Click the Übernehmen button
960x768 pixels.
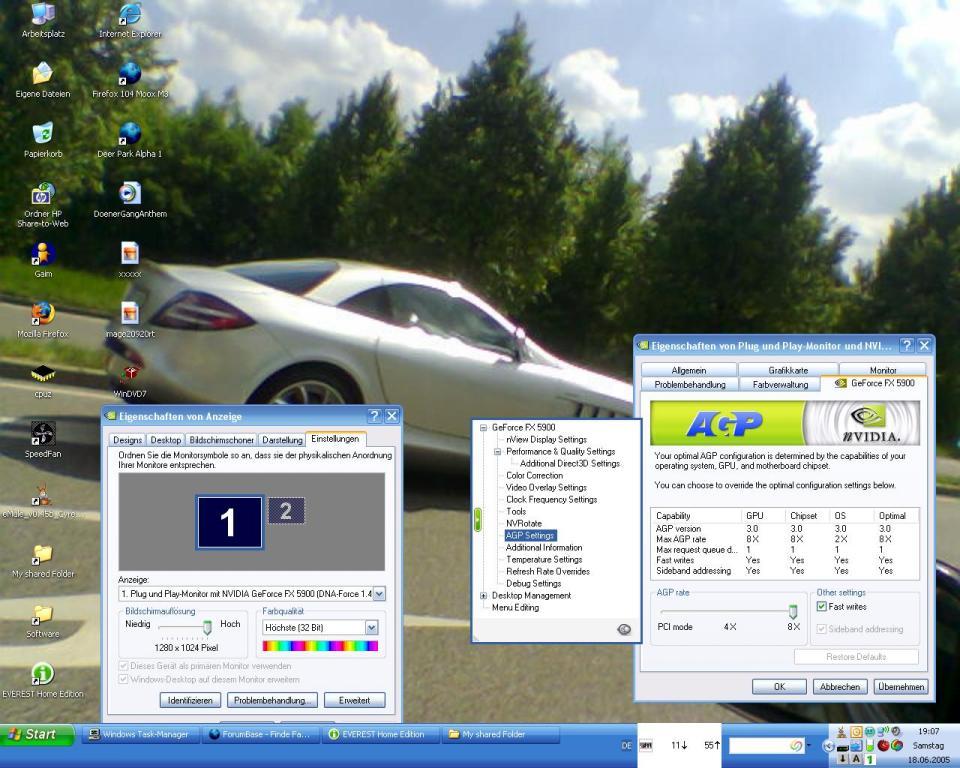point(901,687)
